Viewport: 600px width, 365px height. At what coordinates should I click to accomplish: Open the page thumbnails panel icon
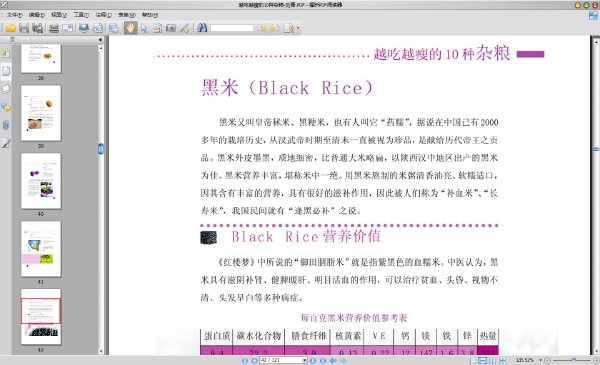point(6,70)
